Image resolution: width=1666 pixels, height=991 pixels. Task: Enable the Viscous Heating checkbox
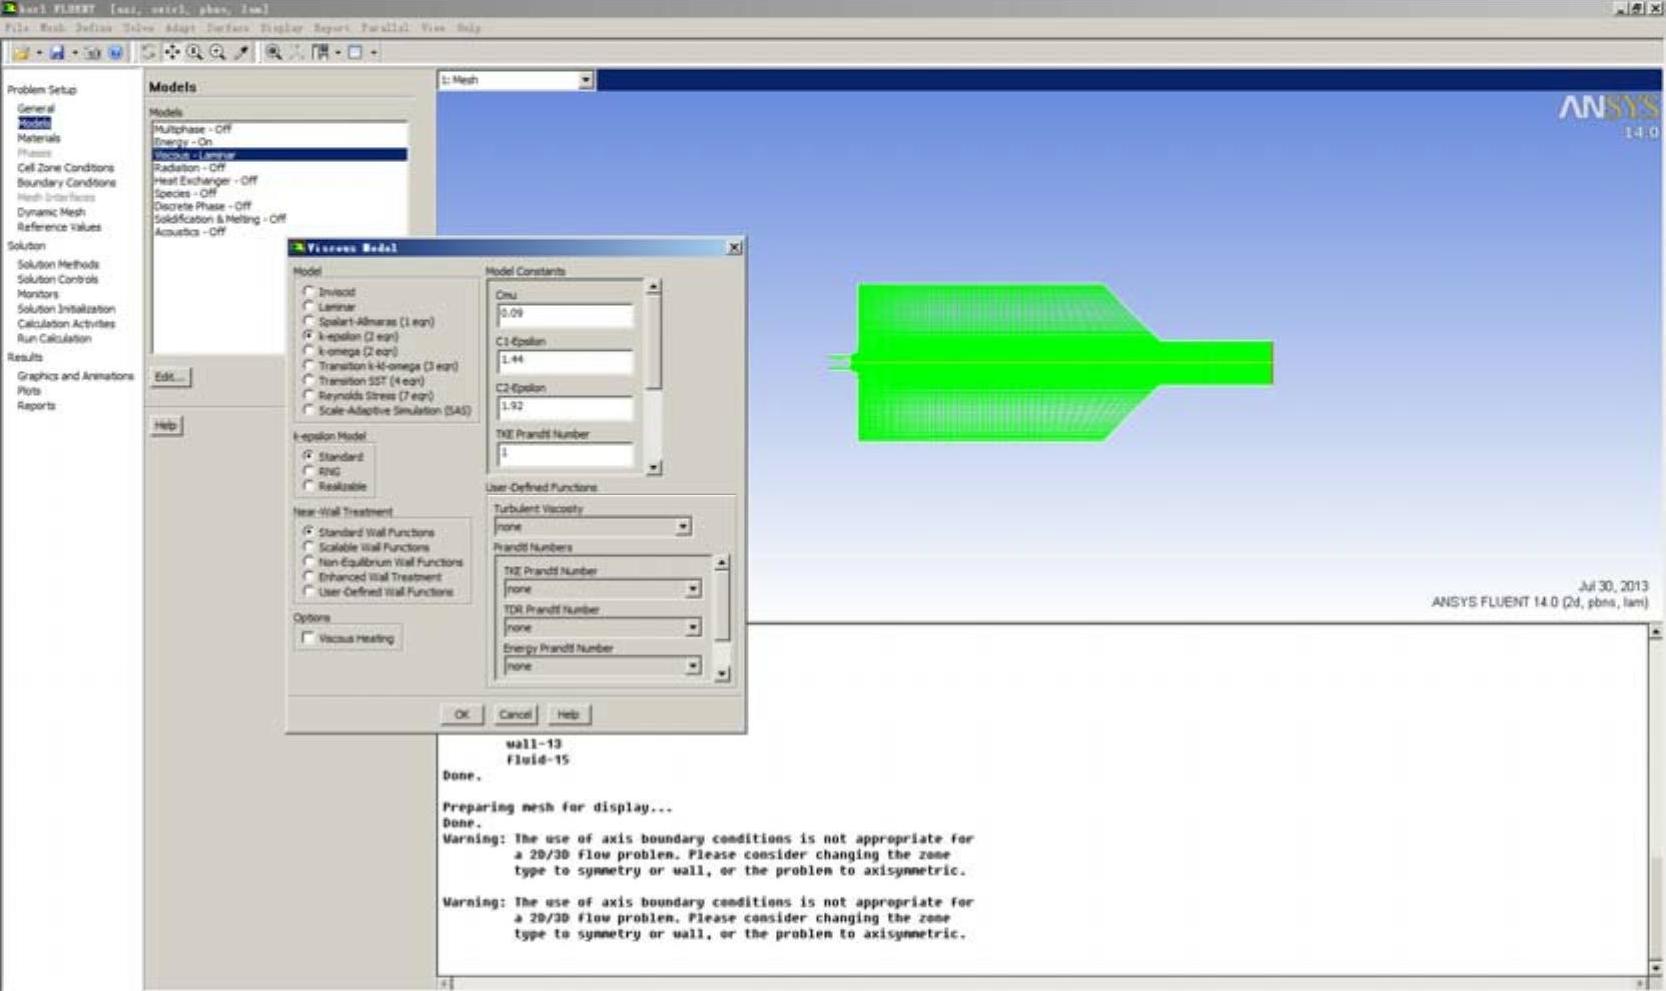tap(308, 638)
